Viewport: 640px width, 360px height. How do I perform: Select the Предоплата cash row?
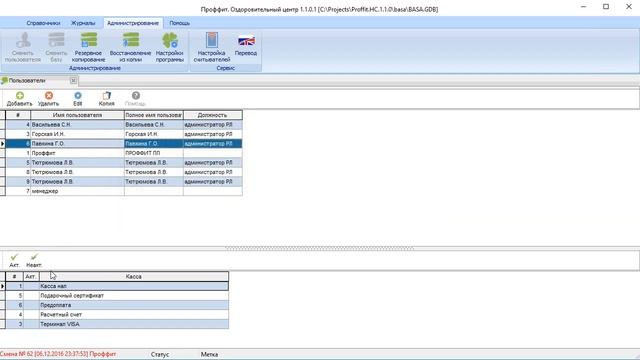117,305
